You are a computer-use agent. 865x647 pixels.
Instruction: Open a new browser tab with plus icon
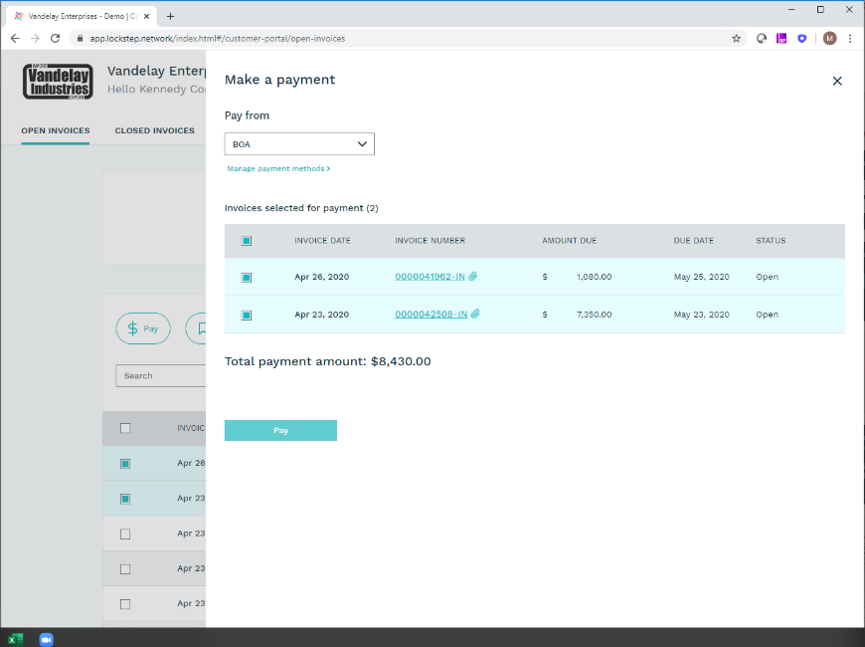(170, 17)
